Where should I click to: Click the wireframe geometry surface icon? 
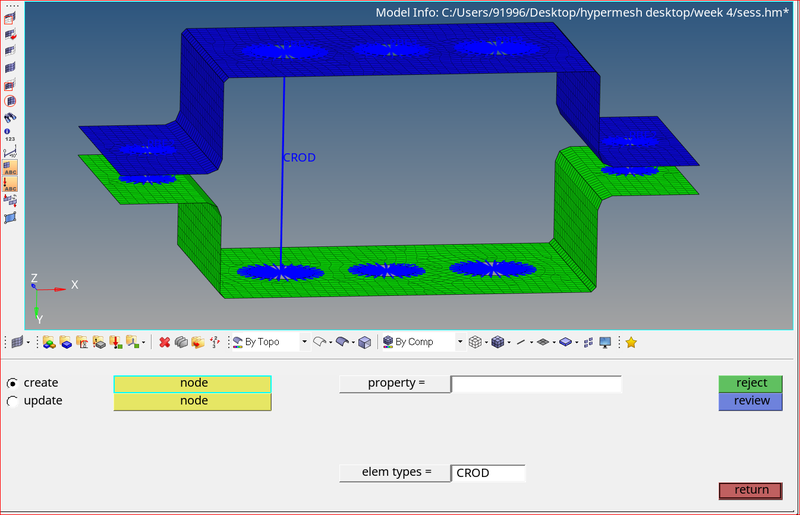coord(319,342)
